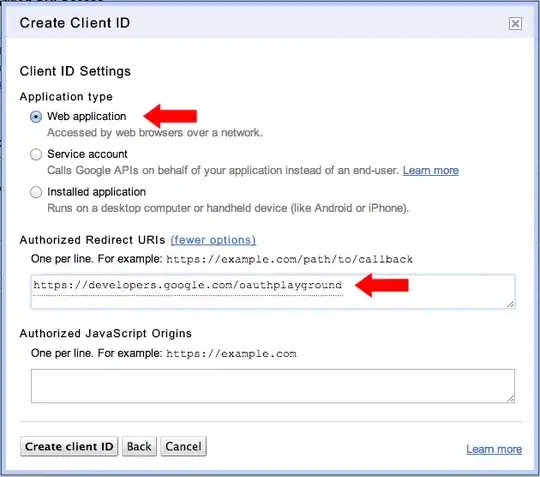The image size is (540, 477).
Task: Close the Create Client ID dialog
Action: [515, 24]
